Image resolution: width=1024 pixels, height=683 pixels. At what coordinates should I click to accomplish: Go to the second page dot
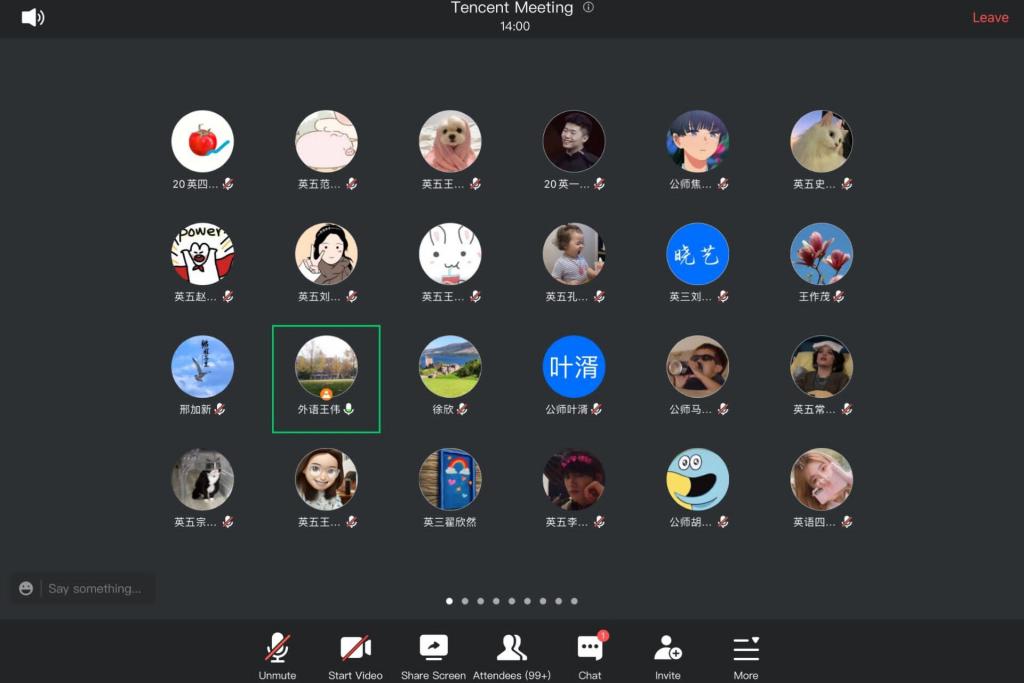(465, 601)
